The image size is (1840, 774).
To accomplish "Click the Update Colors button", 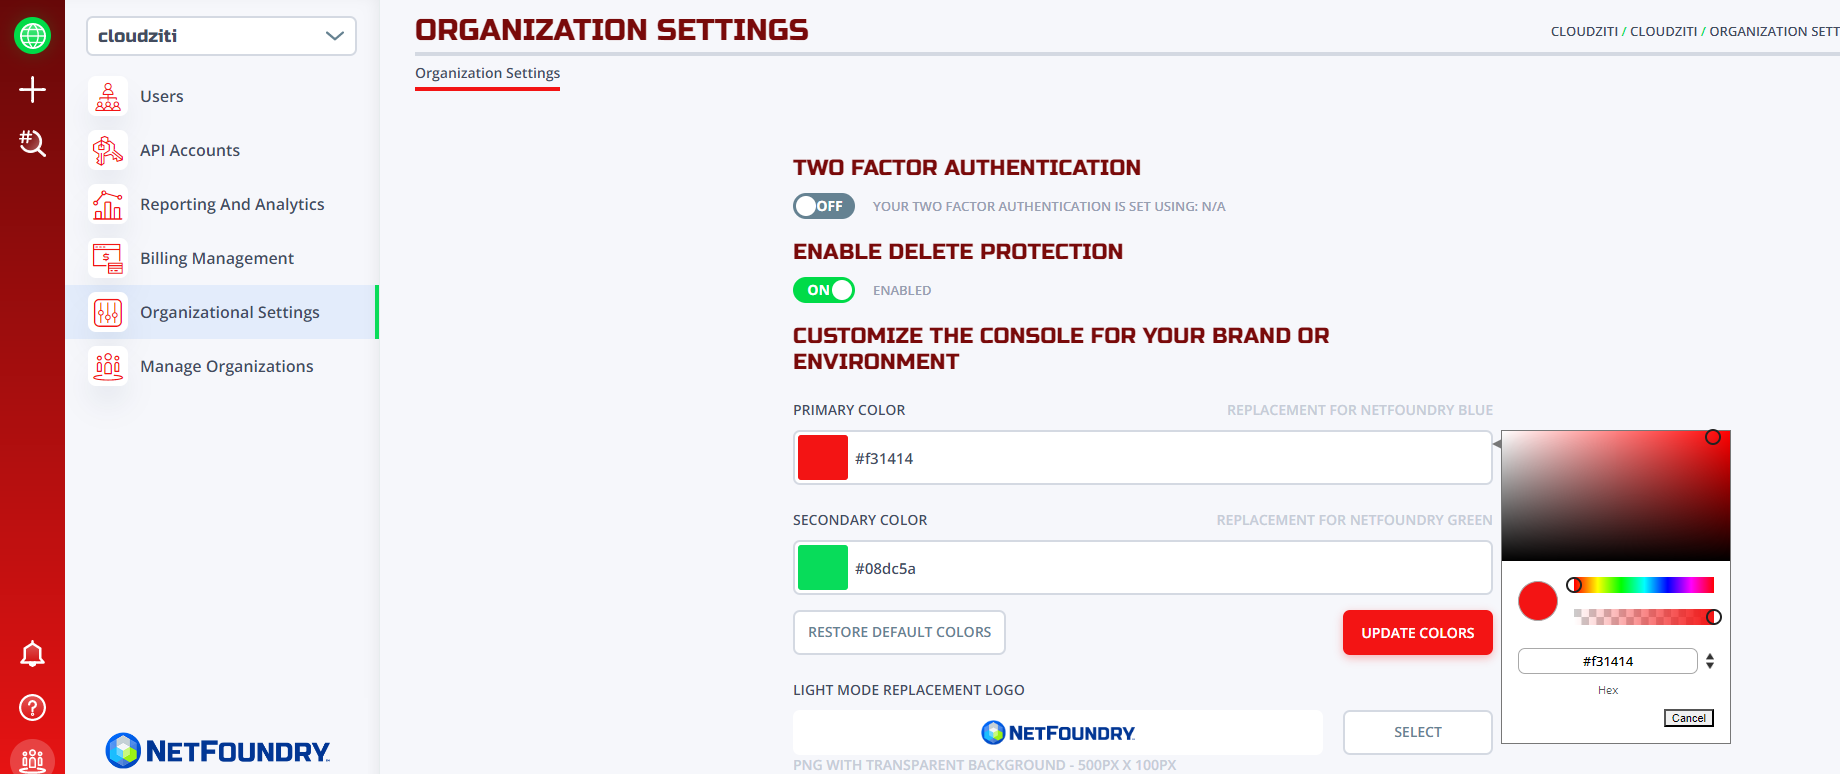I will [x=1417, y=633].
